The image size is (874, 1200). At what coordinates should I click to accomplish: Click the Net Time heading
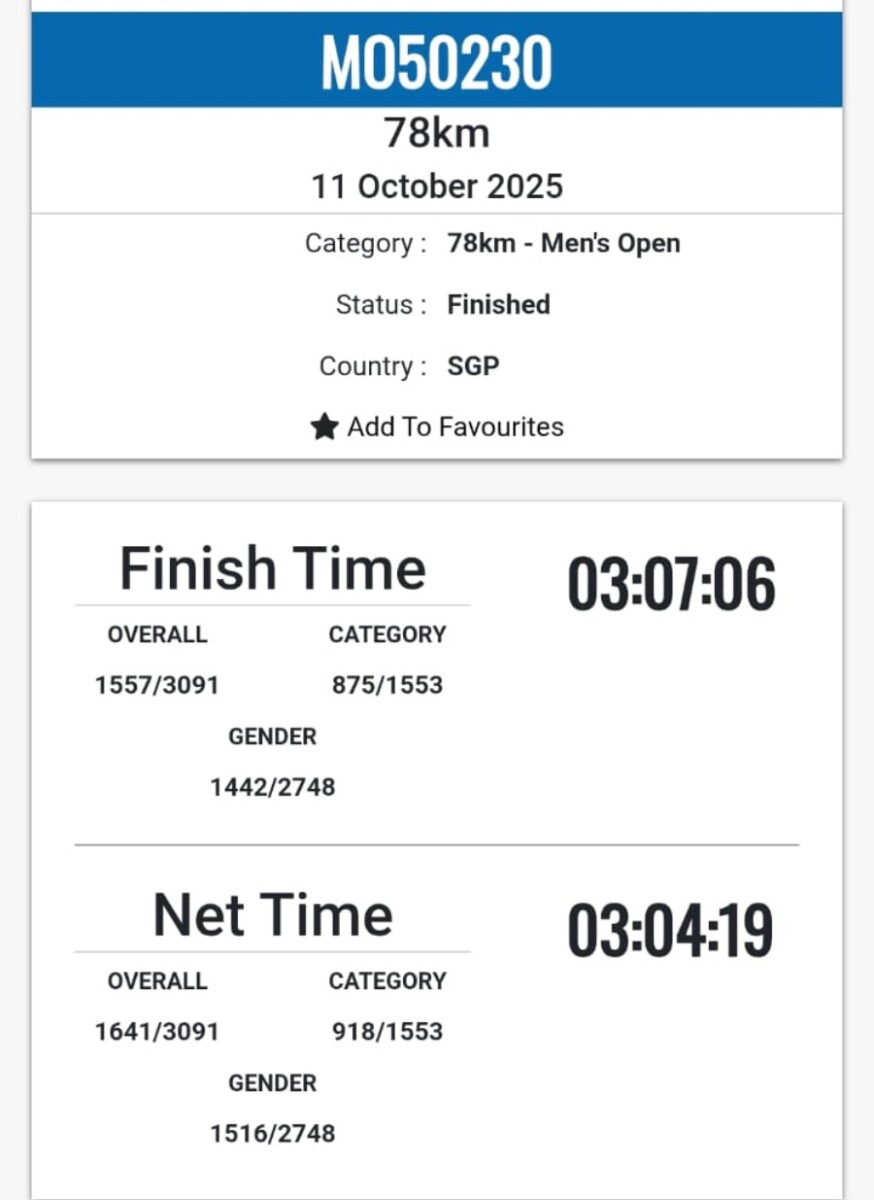tap(272, 915)
